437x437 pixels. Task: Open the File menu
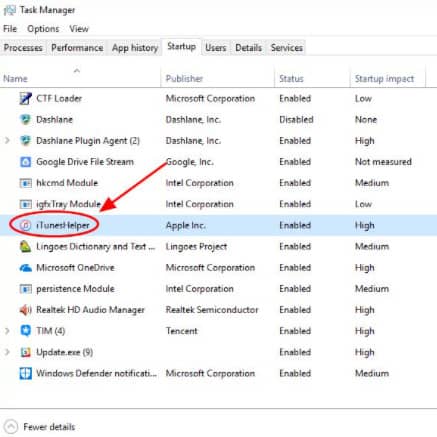pos(10,29)
